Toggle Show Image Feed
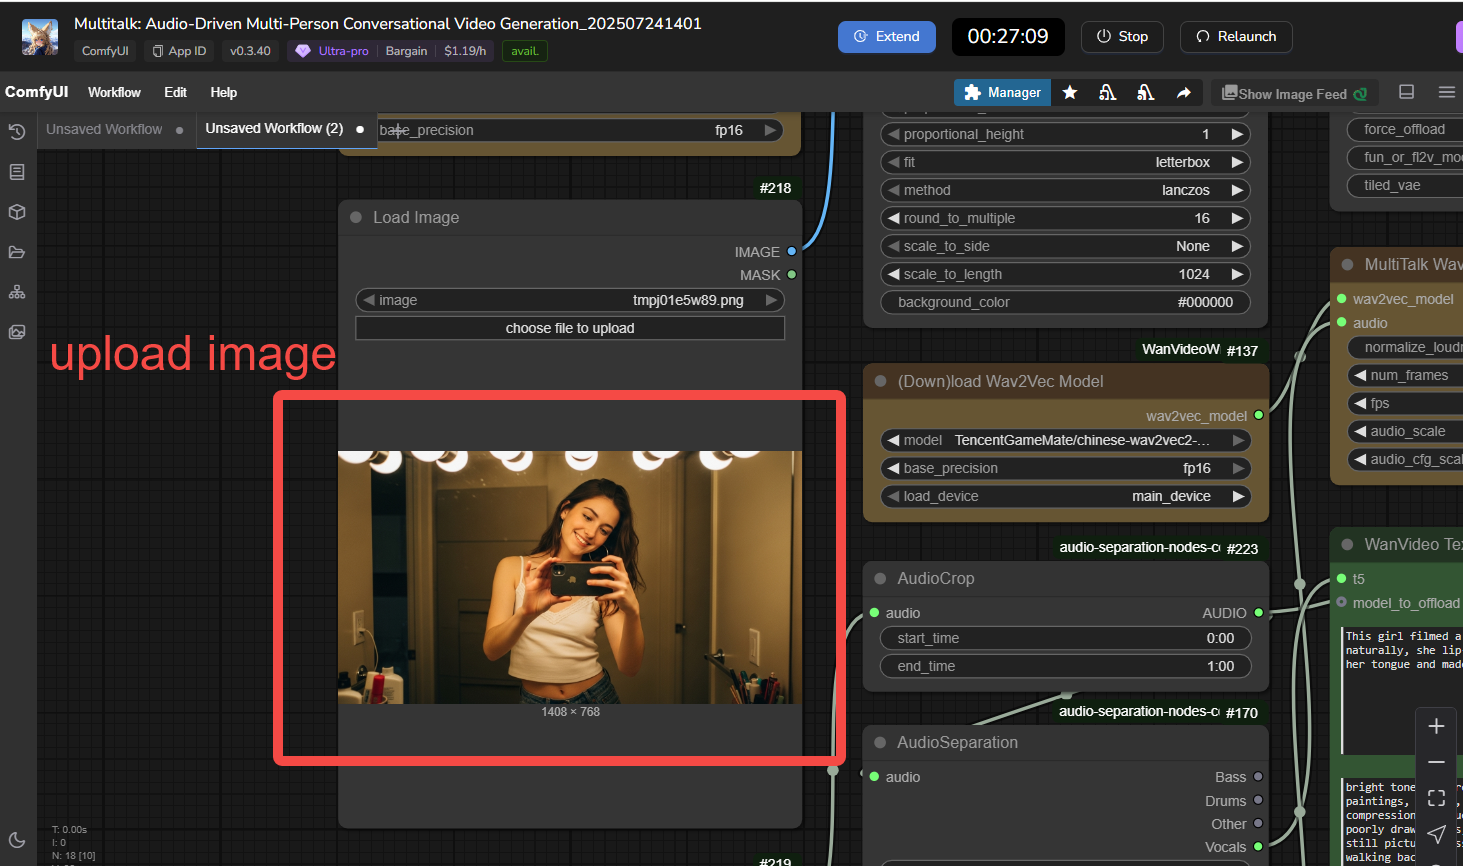Viewport: 1463px width, 866px height. (1294, 93)
